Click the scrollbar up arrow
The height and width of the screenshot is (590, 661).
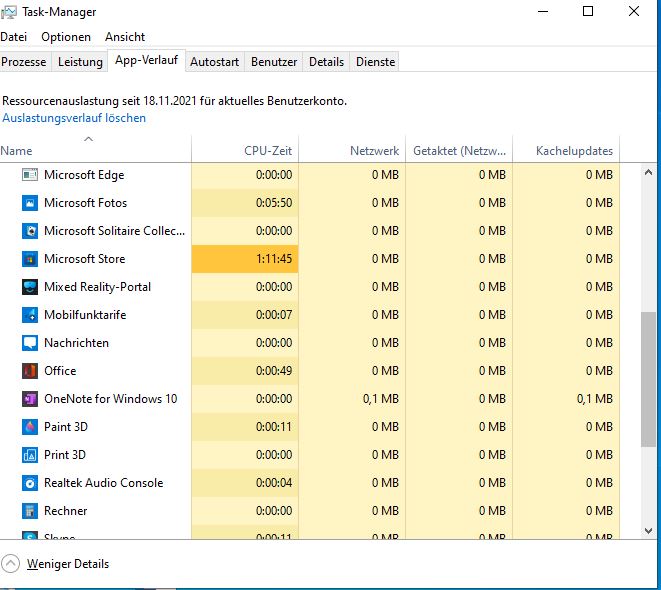tap(648, 172)
